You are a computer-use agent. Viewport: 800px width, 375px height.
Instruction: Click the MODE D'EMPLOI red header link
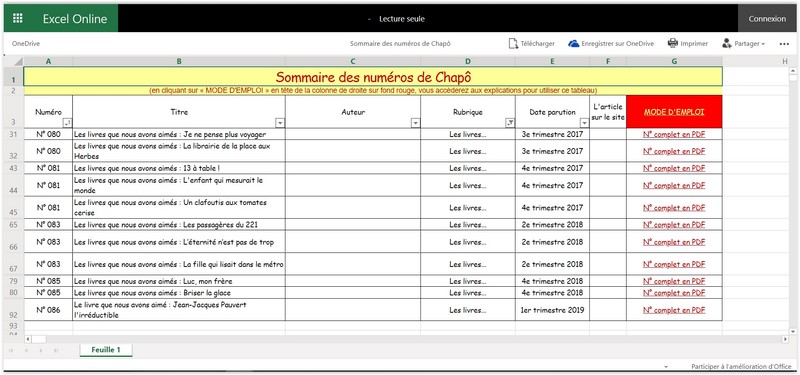point(673,112)
